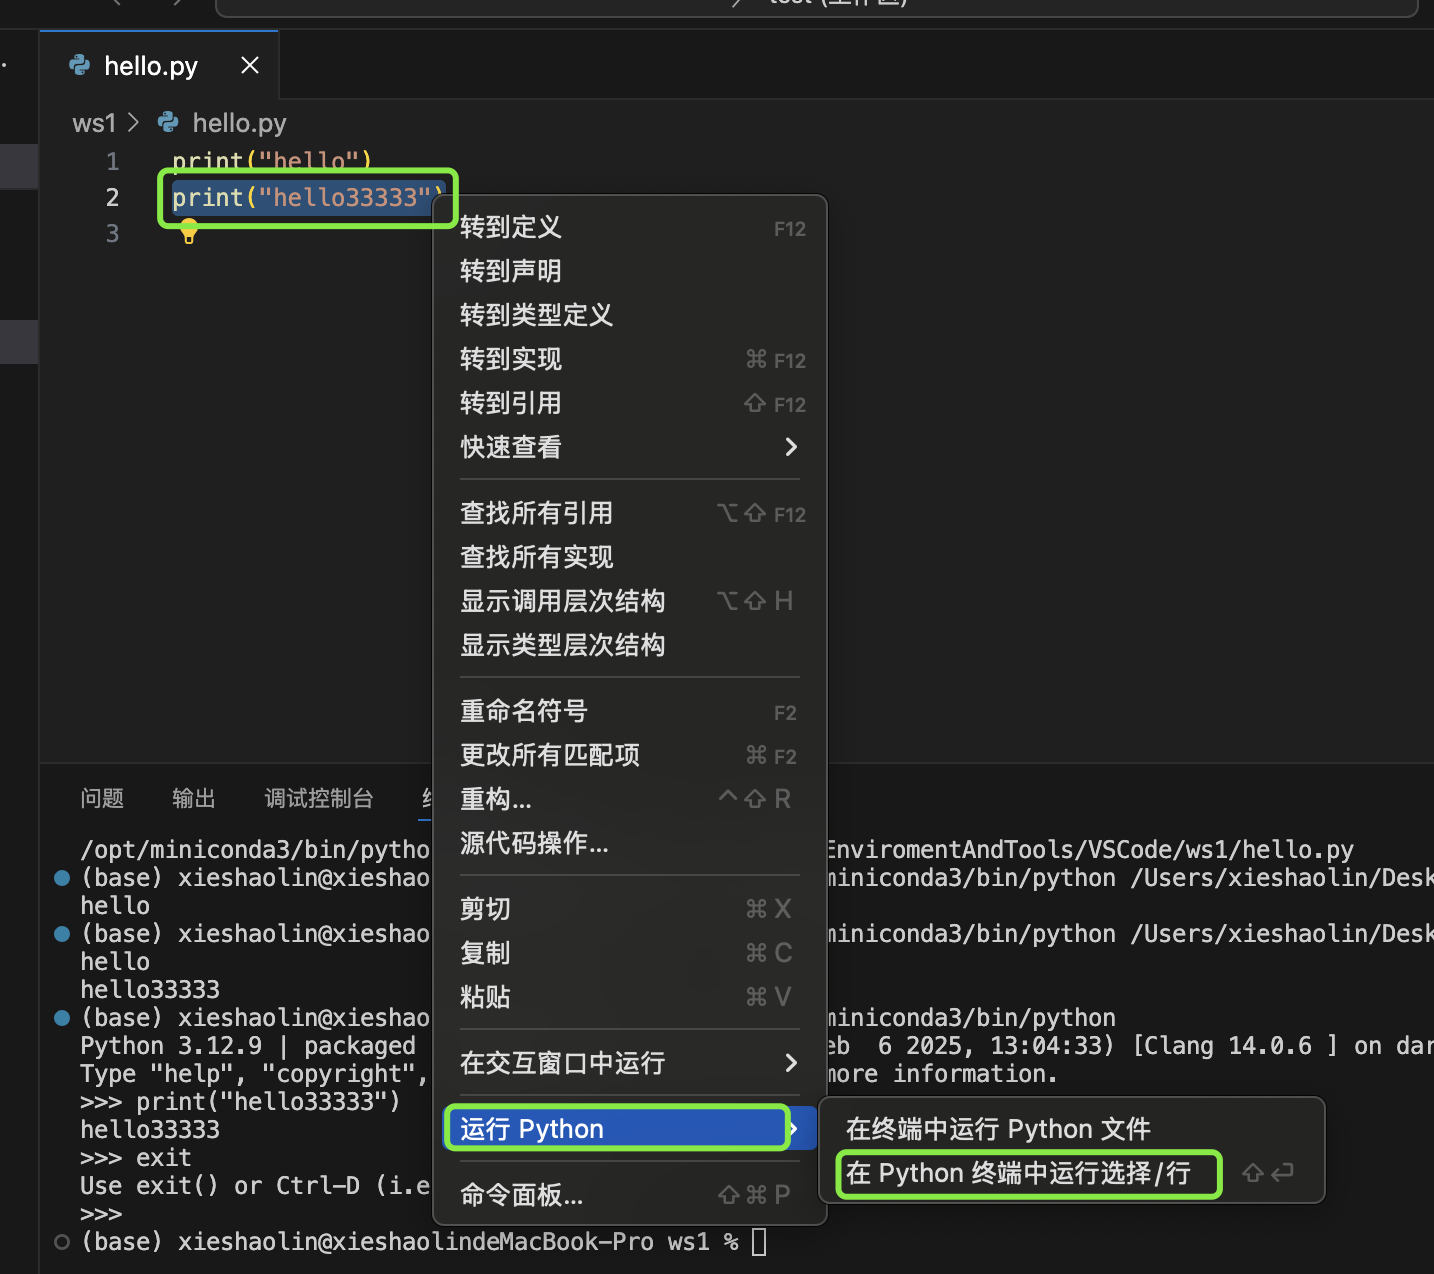Image resolution: width=1434 pixels, height=1274 pixels.
Task: Choose 重构... menu entry
Action: tap(632, 799)
